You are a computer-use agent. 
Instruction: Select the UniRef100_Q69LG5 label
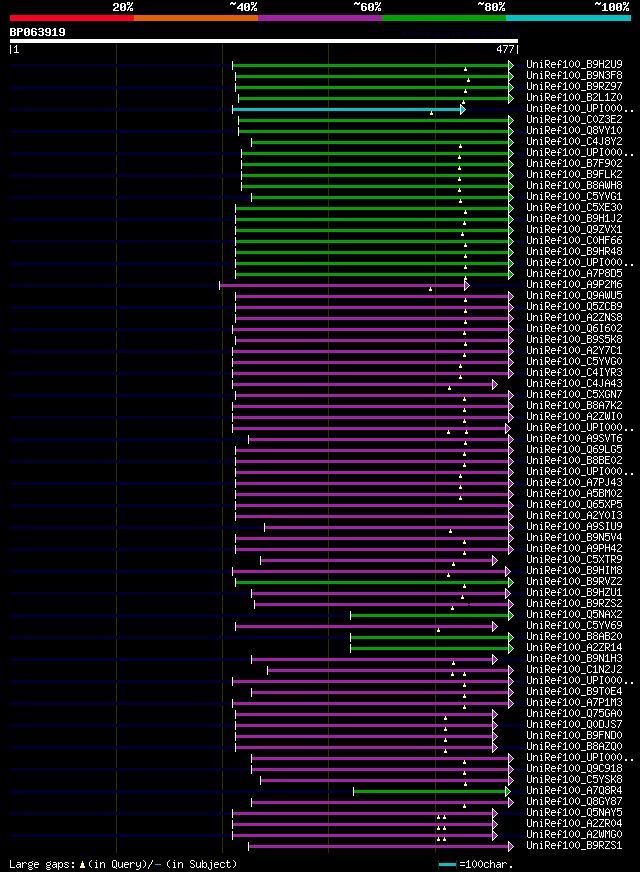click(574, 450)
